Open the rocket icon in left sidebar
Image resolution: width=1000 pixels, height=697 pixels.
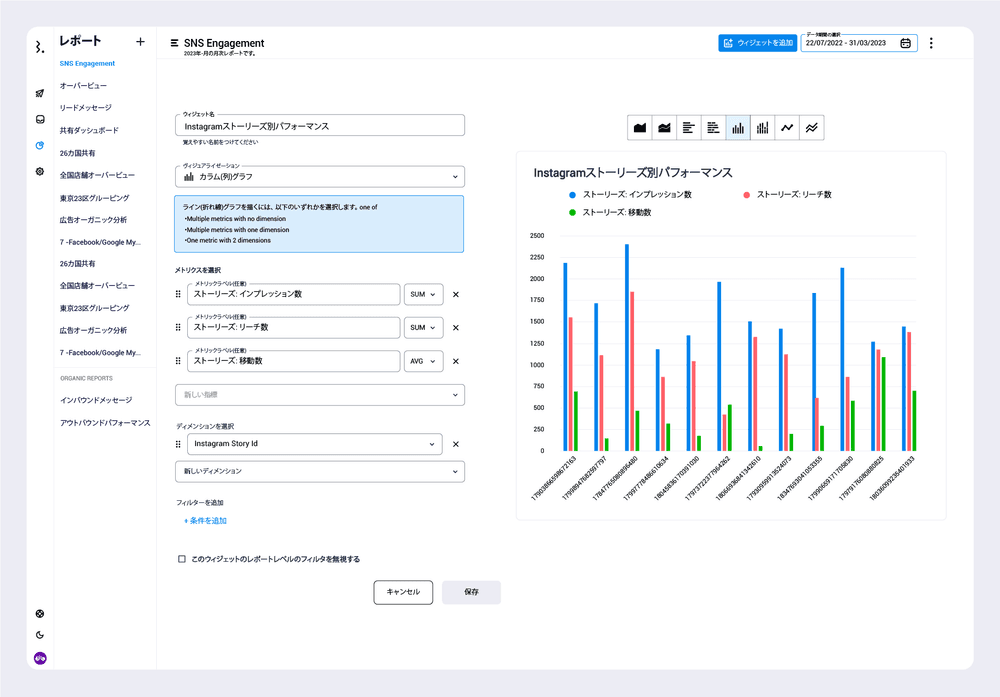point(40,93)
